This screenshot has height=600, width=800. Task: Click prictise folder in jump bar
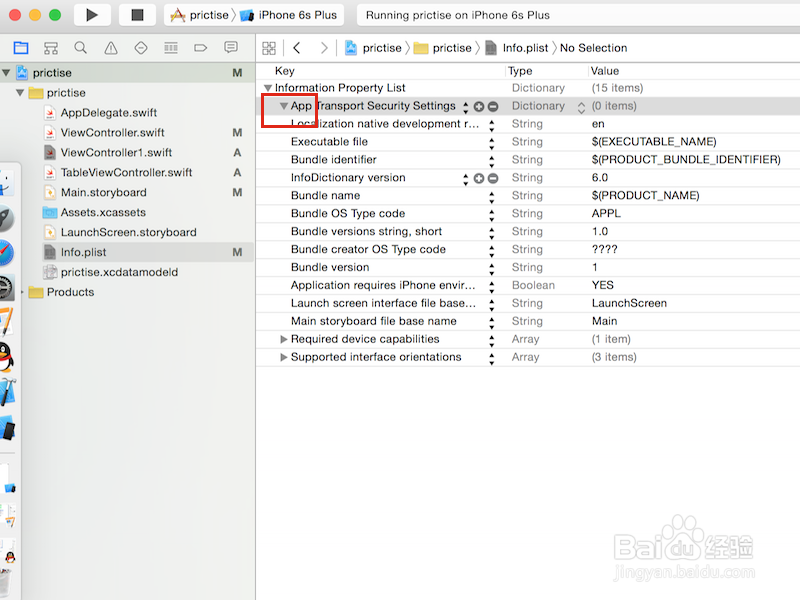443,48
